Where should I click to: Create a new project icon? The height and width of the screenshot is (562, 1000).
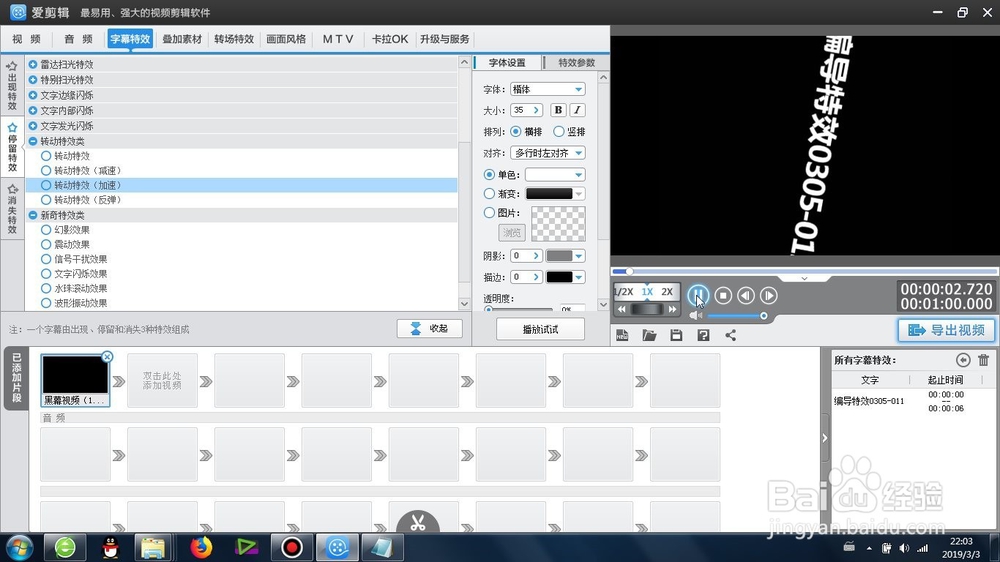(x=622, y=336)
